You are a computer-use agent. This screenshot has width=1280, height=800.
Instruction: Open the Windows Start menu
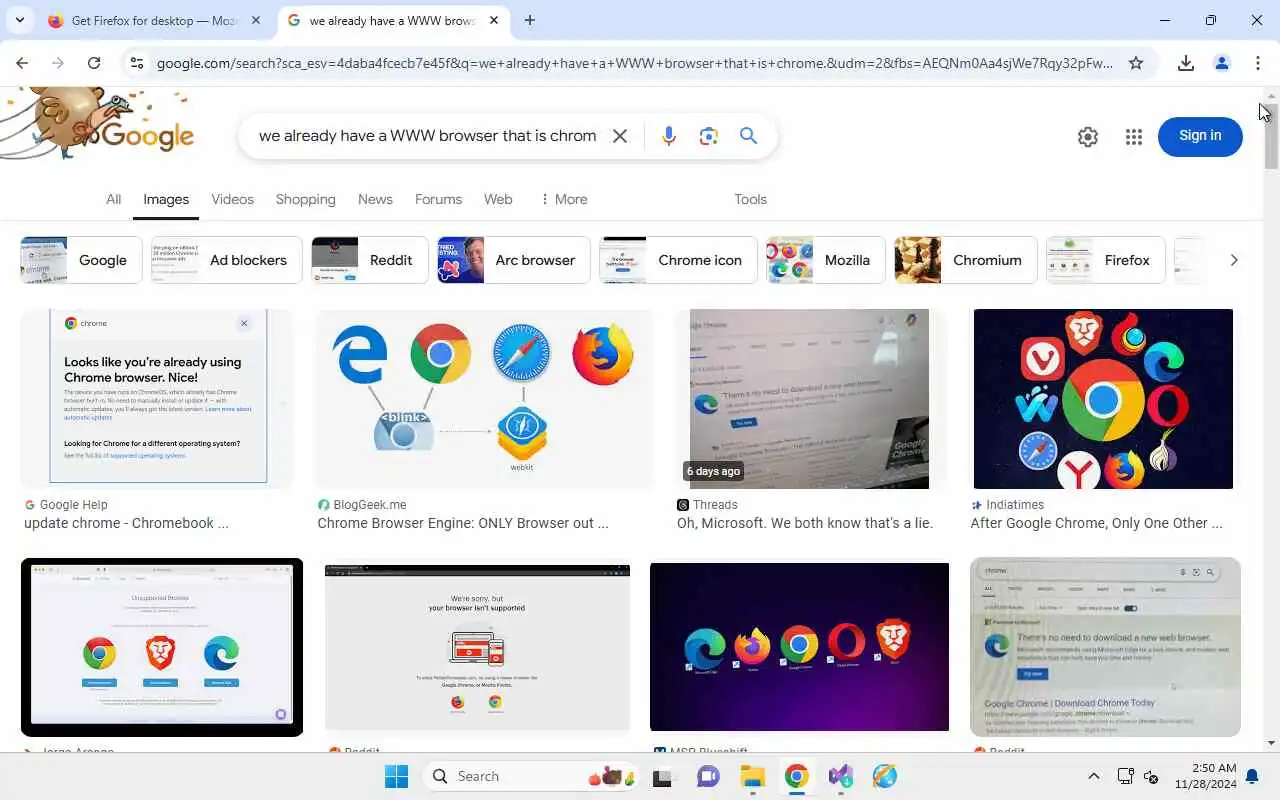click(397, 776)
